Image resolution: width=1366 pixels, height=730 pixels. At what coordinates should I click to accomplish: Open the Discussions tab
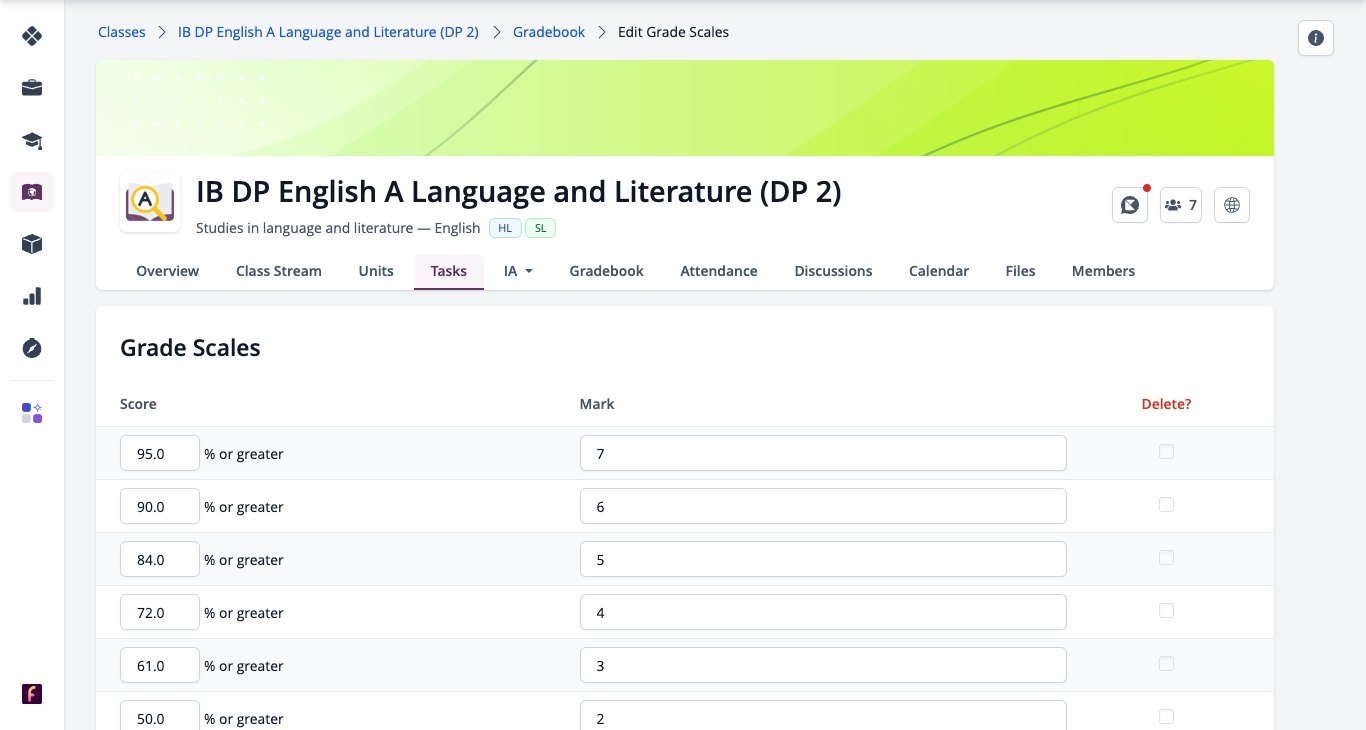pos(833,271)
